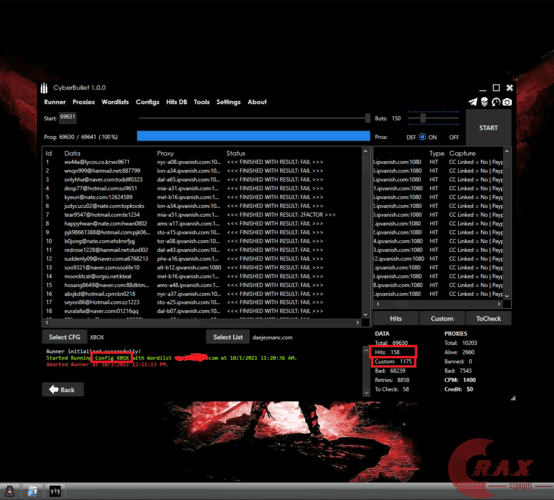Click the 'Alive: 2660' proxies statistic
This screenshot has width=554, height=500.
pyautogui.click(x=459, y=352)
